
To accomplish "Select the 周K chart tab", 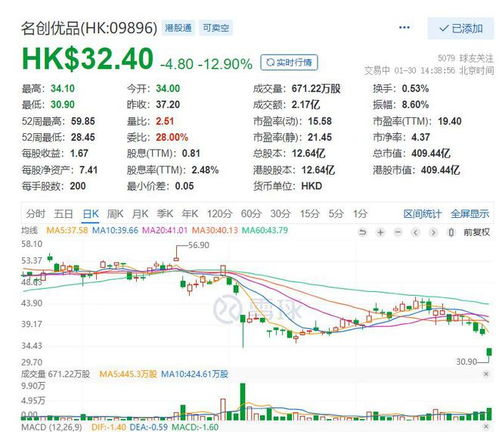I will (115, 214).
